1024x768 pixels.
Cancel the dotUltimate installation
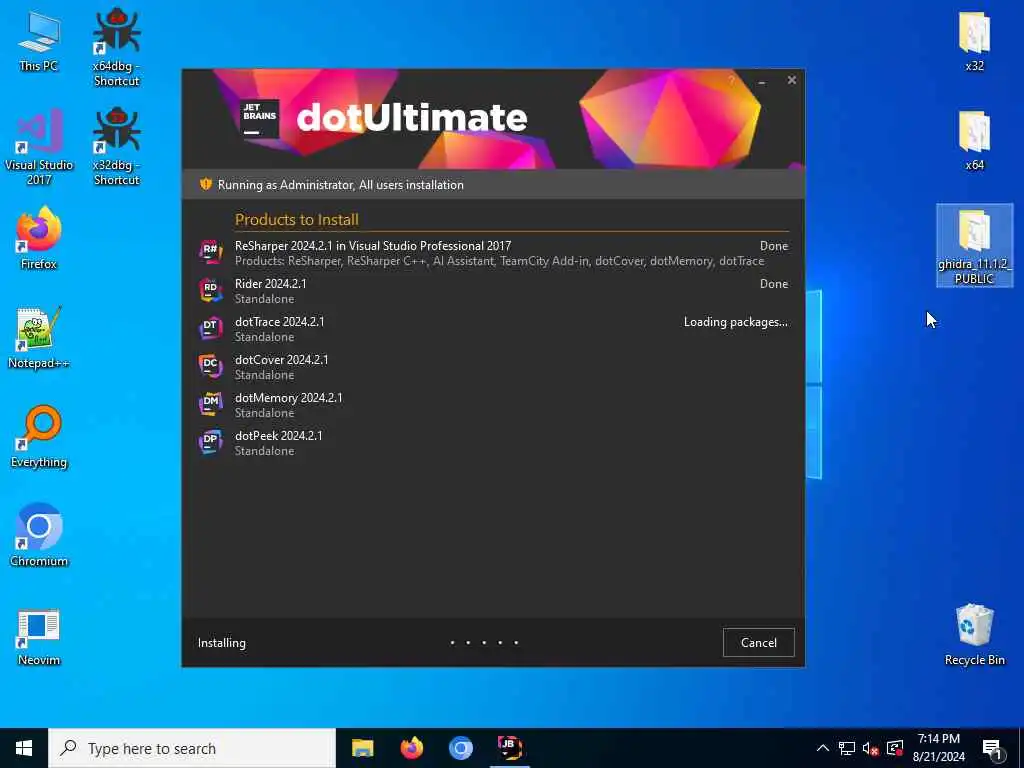(758, 643)
